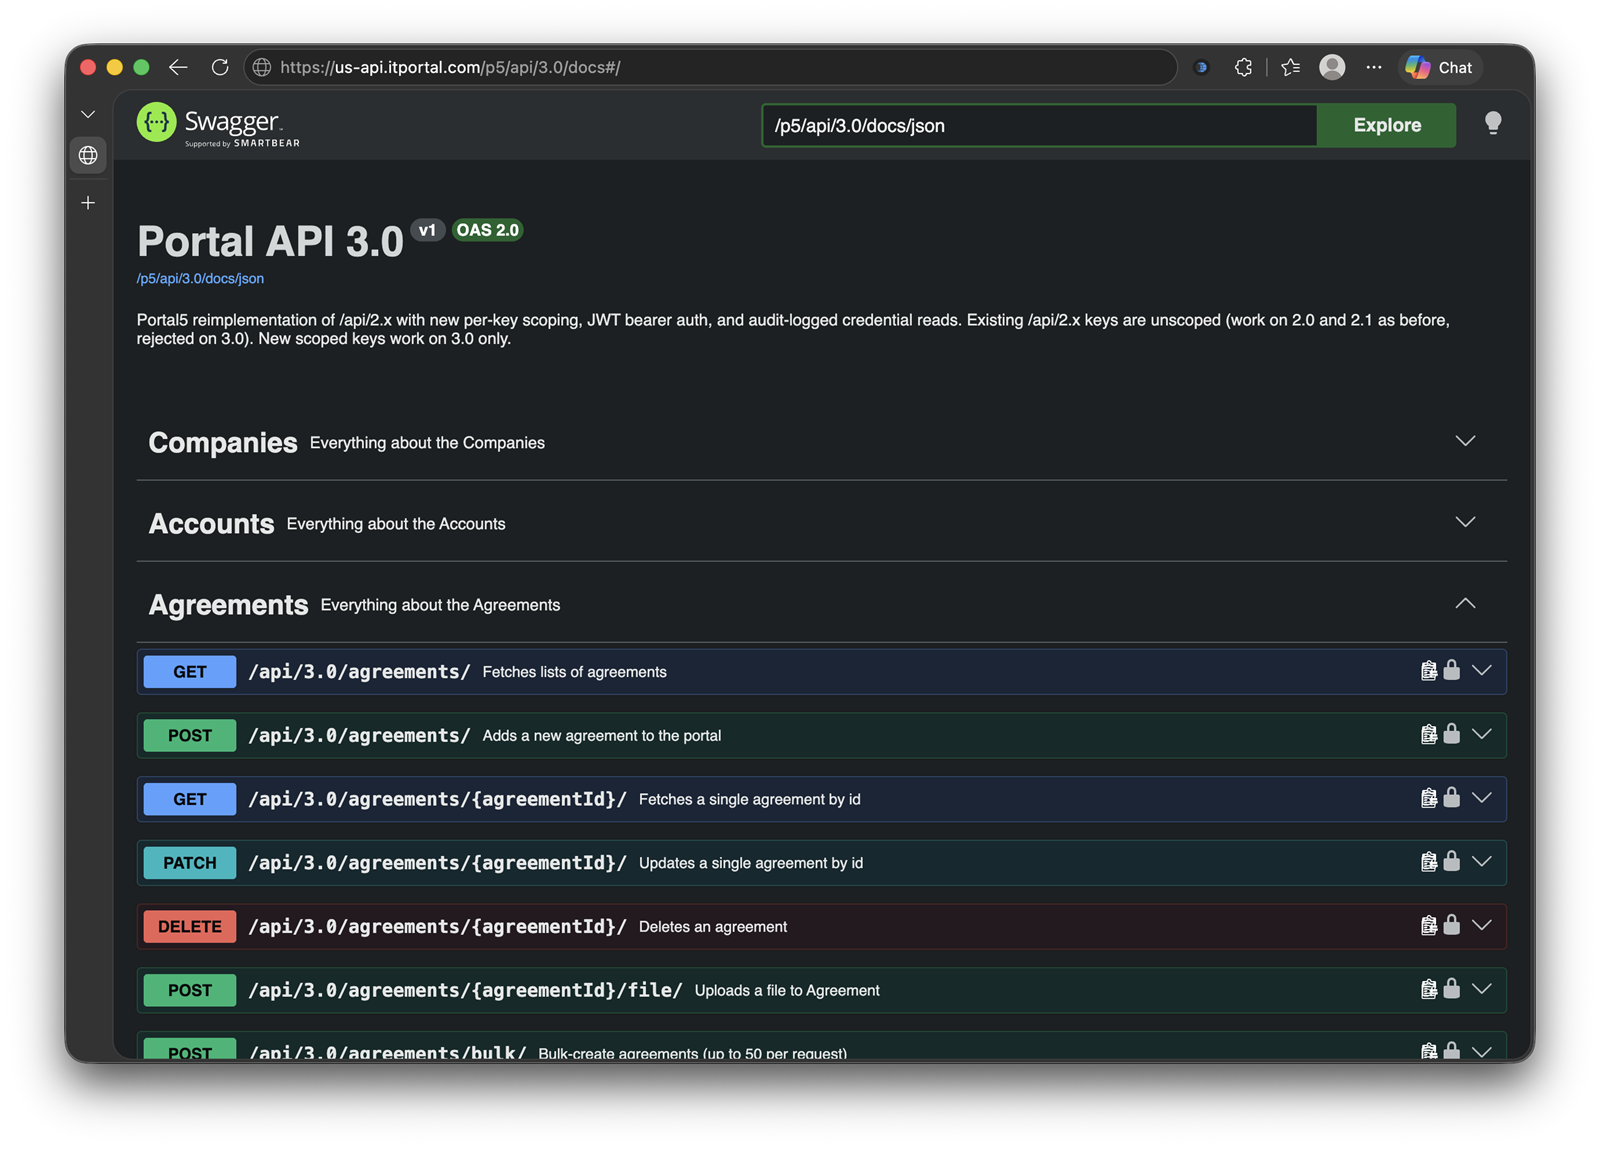Reload the page with refresh icon
Image resolution: width=1600 pixels, height=1149 pixels.
(x=220, y=67)
